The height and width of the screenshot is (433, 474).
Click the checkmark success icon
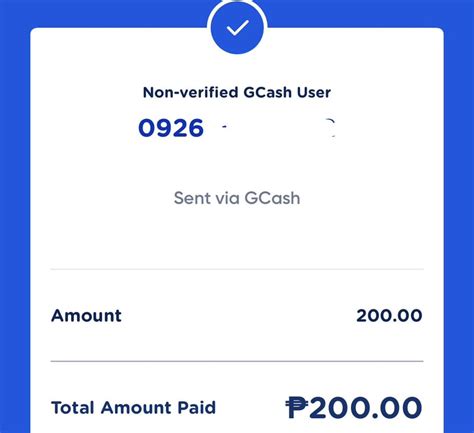coord(237,27)
